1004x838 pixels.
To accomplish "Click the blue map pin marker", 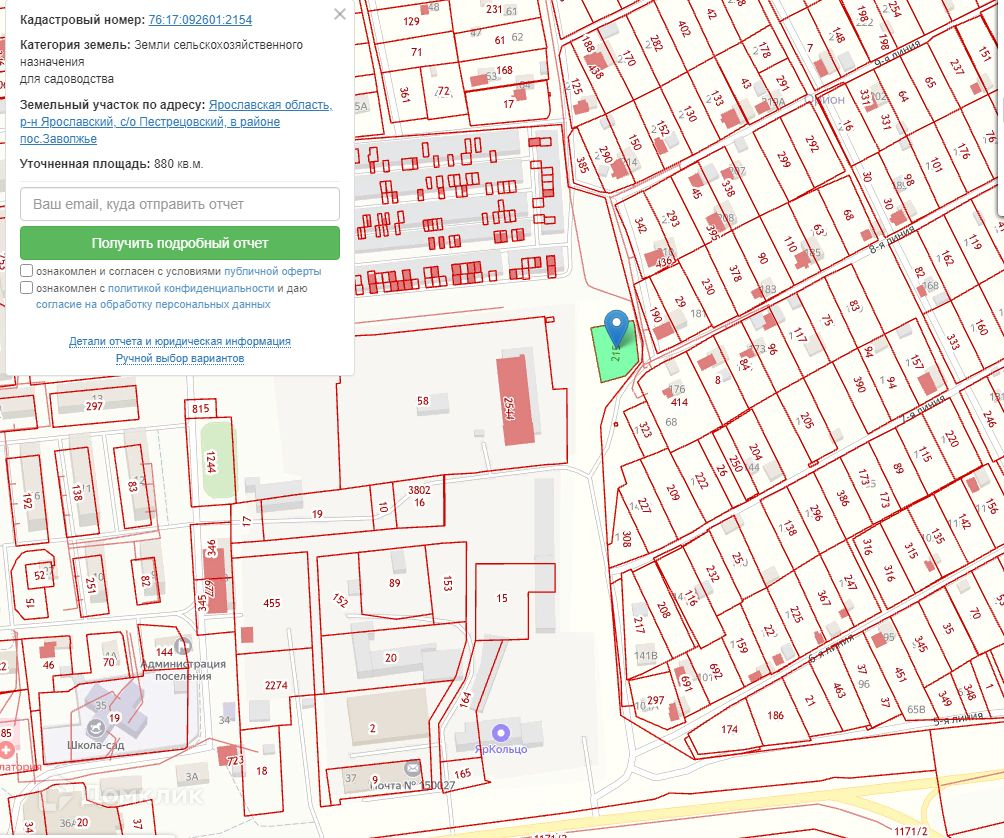I will (616, 327).
